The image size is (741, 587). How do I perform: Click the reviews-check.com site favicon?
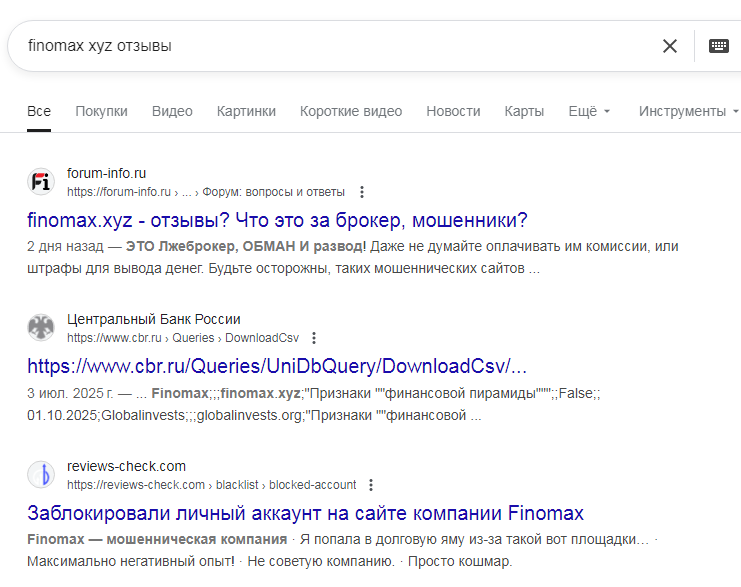click(x=40, y=475)
